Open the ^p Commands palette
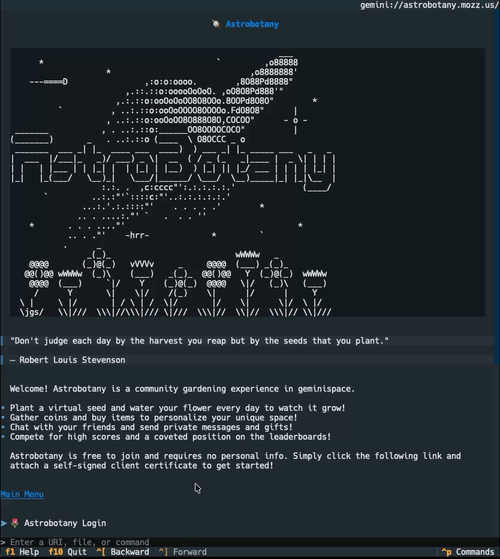The image size is (500, 559). [x=468, y=552]
